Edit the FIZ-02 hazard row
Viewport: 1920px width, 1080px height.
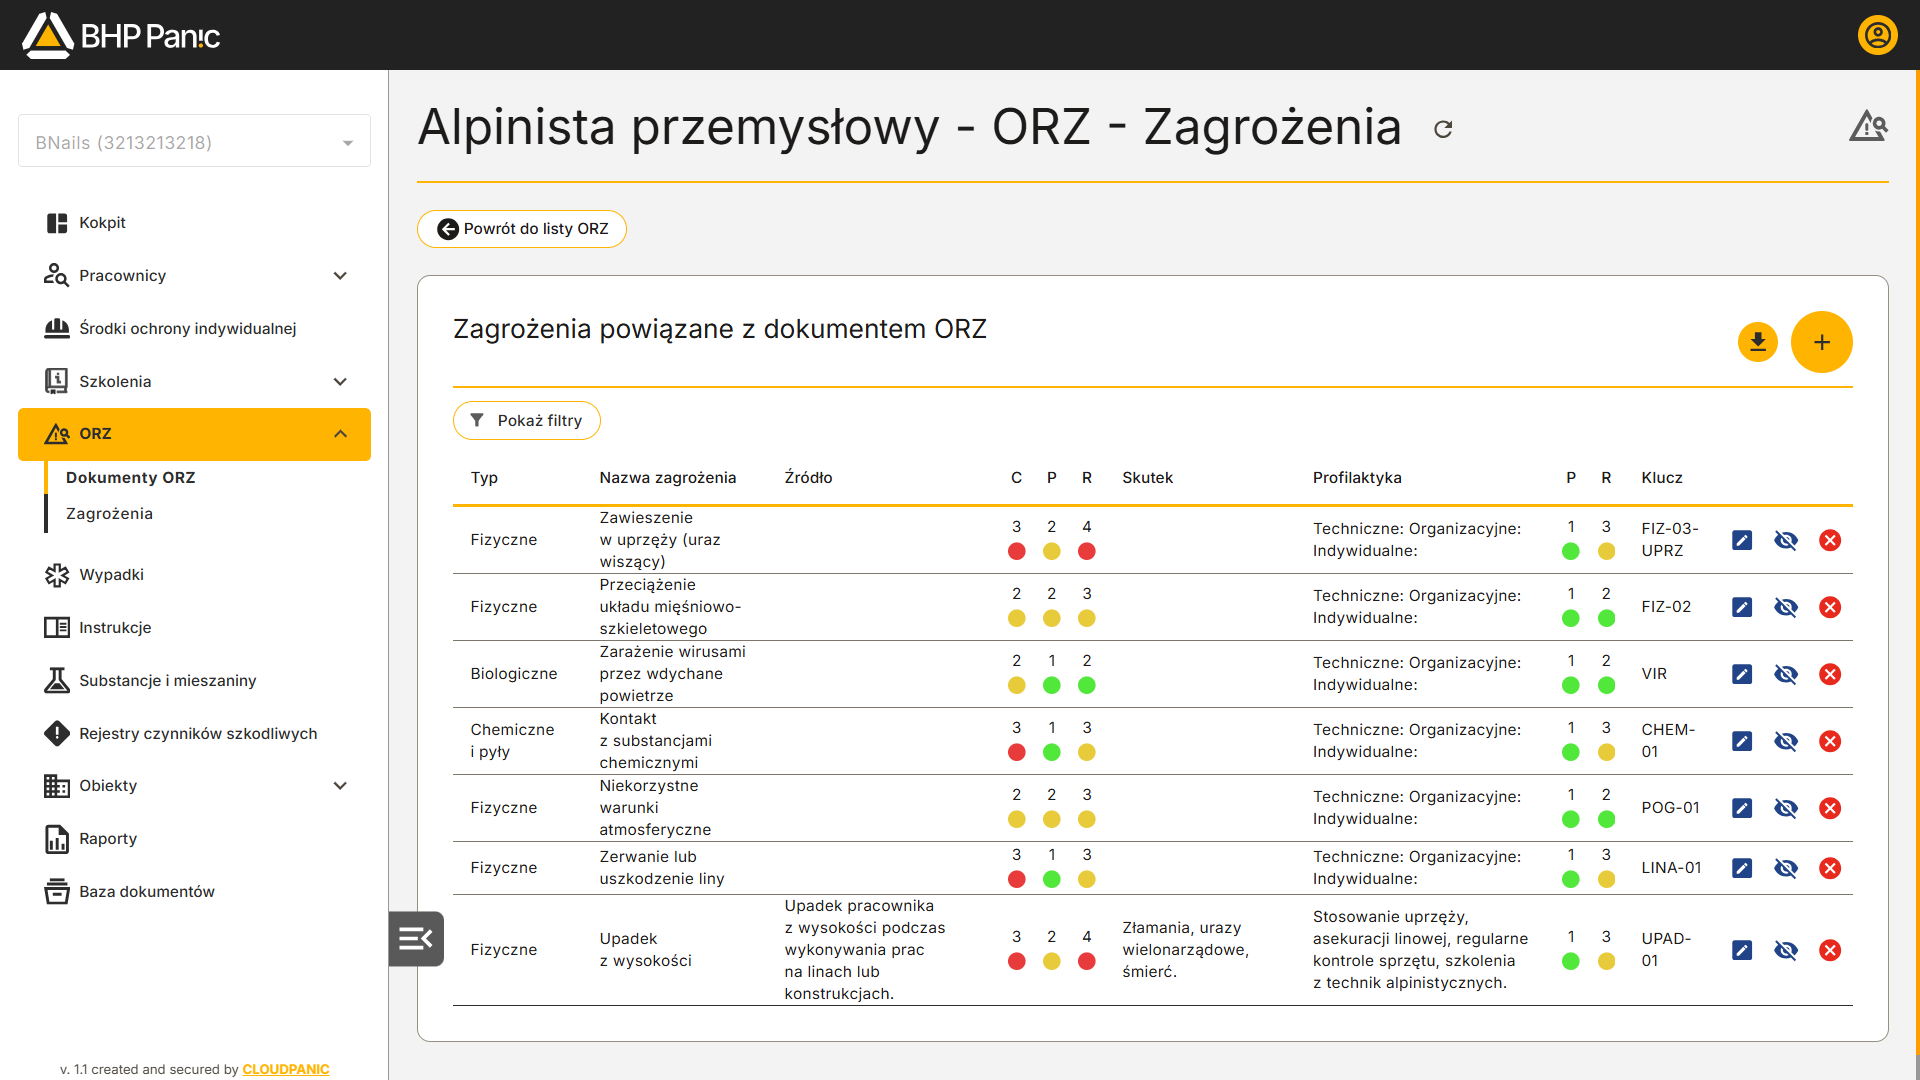point(1741,607)
